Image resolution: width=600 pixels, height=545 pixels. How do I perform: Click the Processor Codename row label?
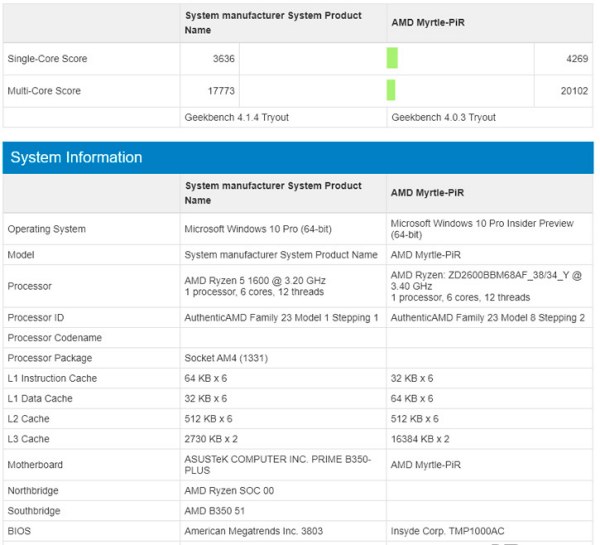[x=55, y=338]
